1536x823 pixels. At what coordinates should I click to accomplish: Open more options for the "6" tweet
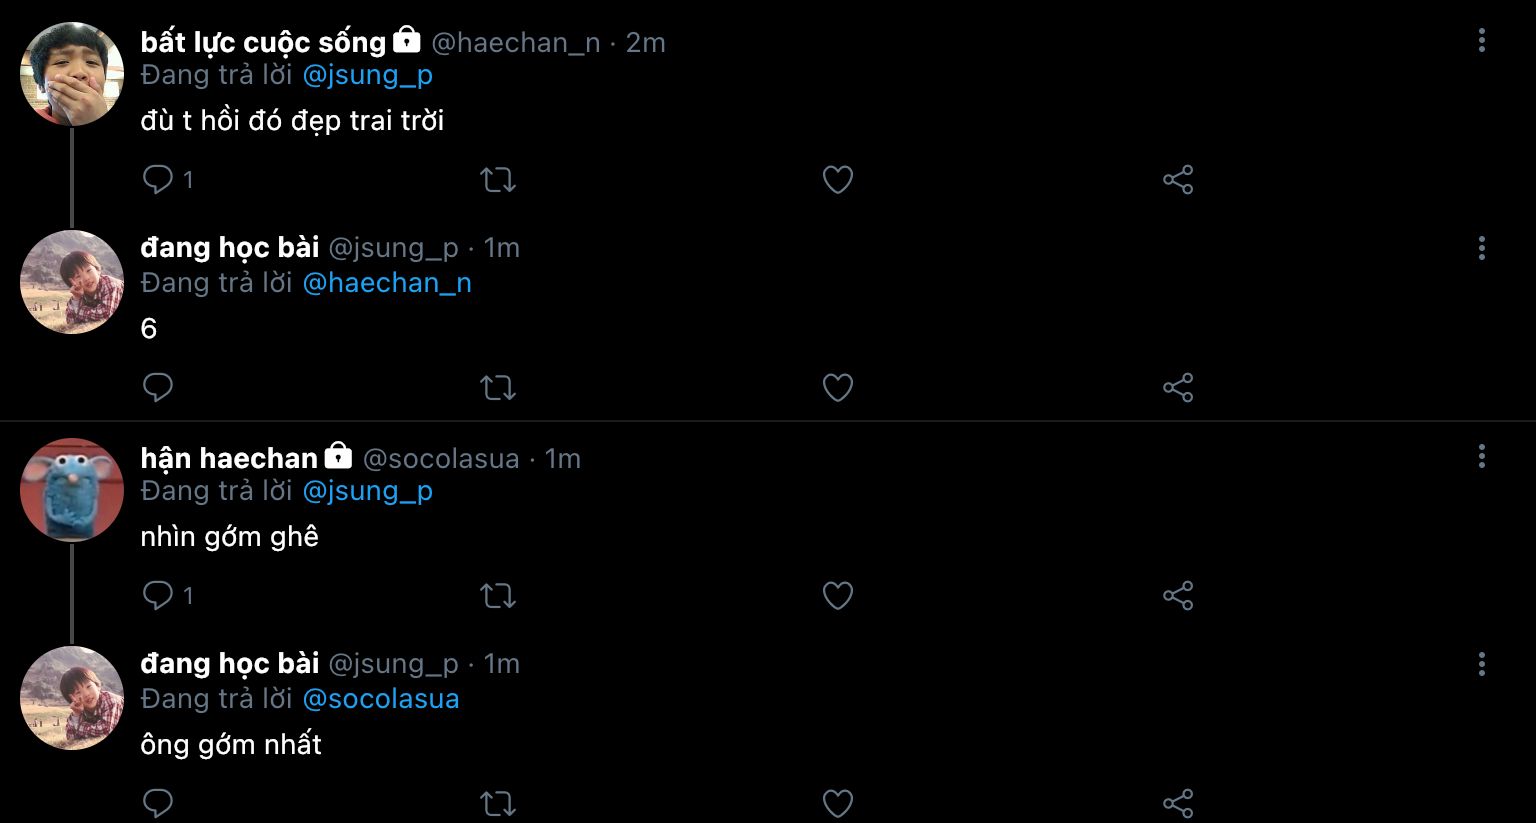(x=1481, y=248)
